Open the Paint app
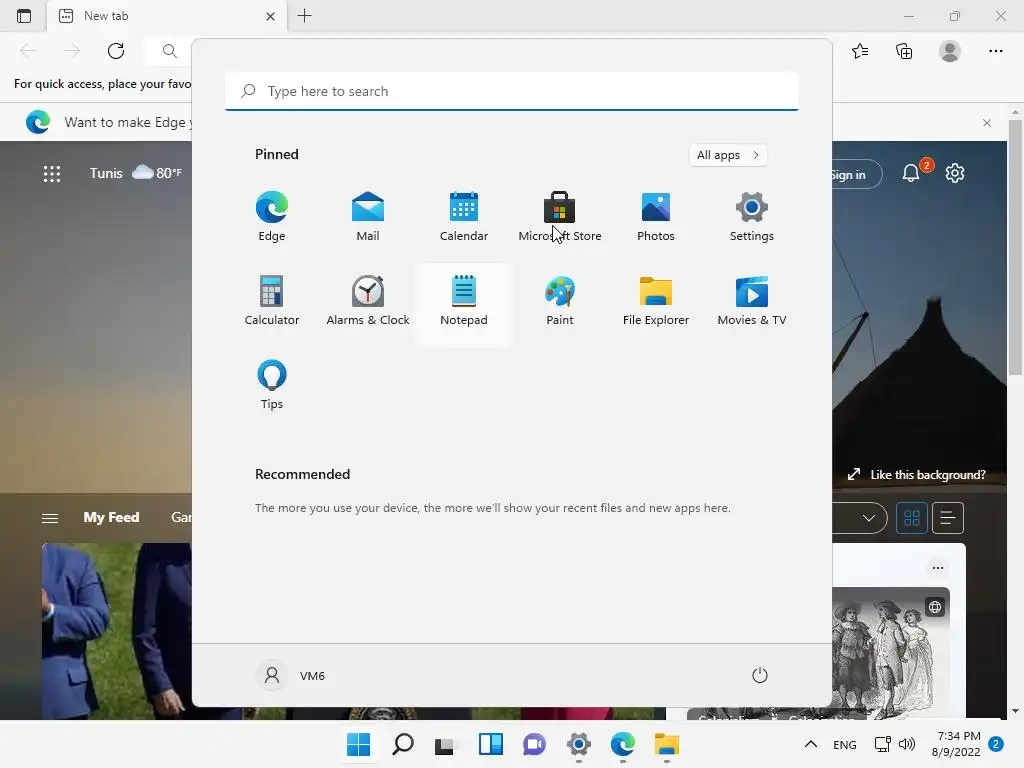Viewport: 1024px width, 768px height. tap(560, 301)
